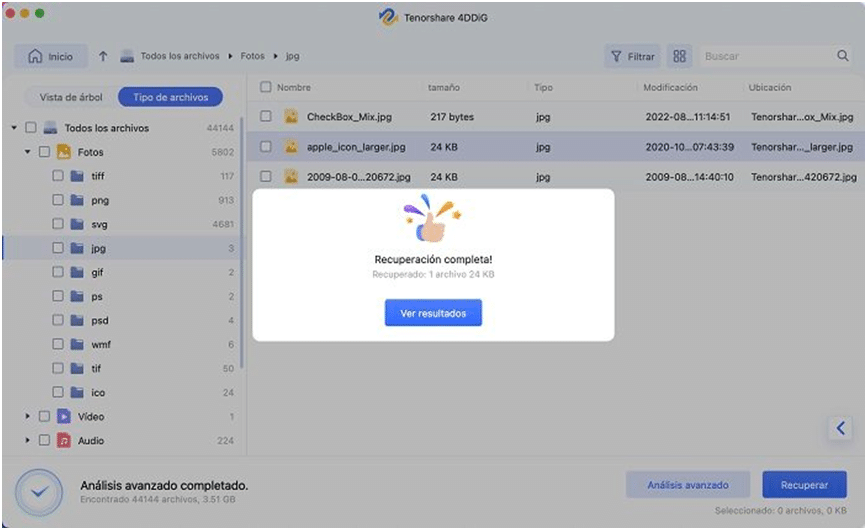
Task: Check Todos los archivos checkbox
Action: tap(31, 128)
